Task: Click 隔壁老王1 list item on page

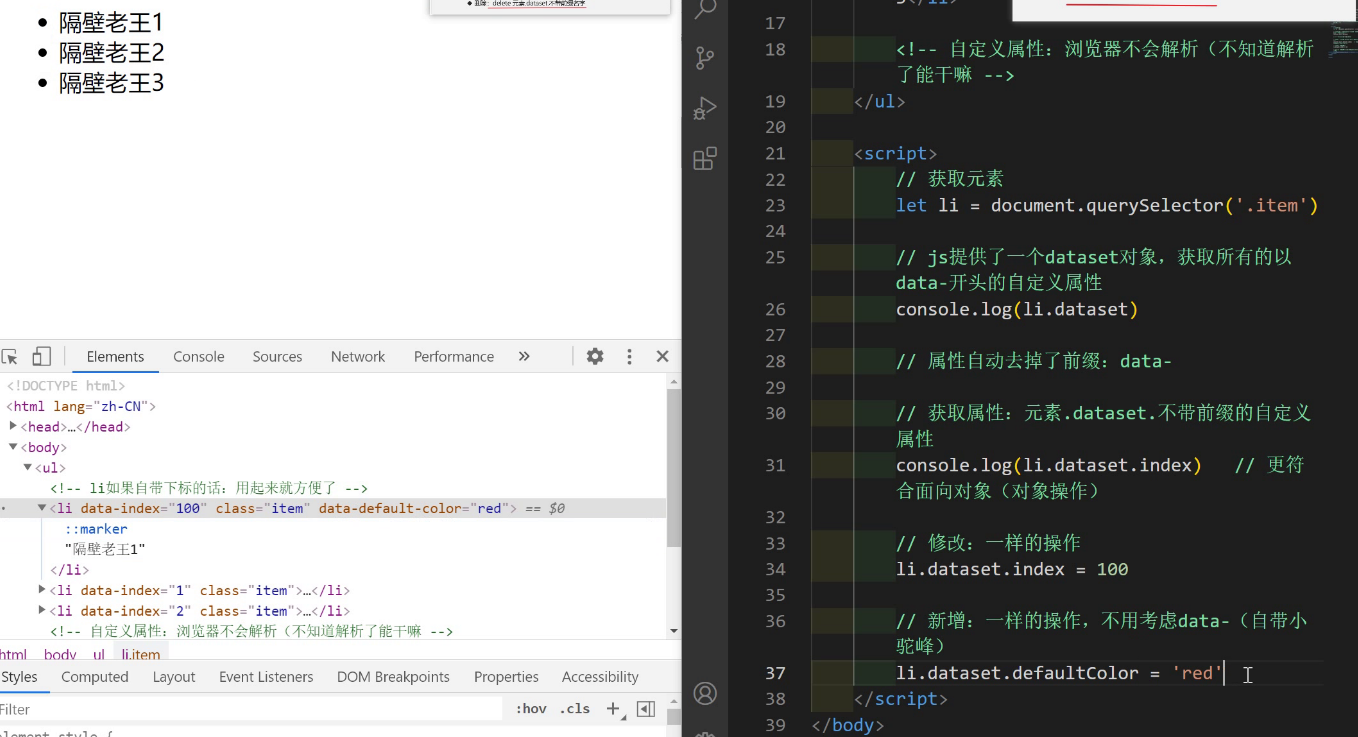Action: pyautogui.click(x=111, y=22)
